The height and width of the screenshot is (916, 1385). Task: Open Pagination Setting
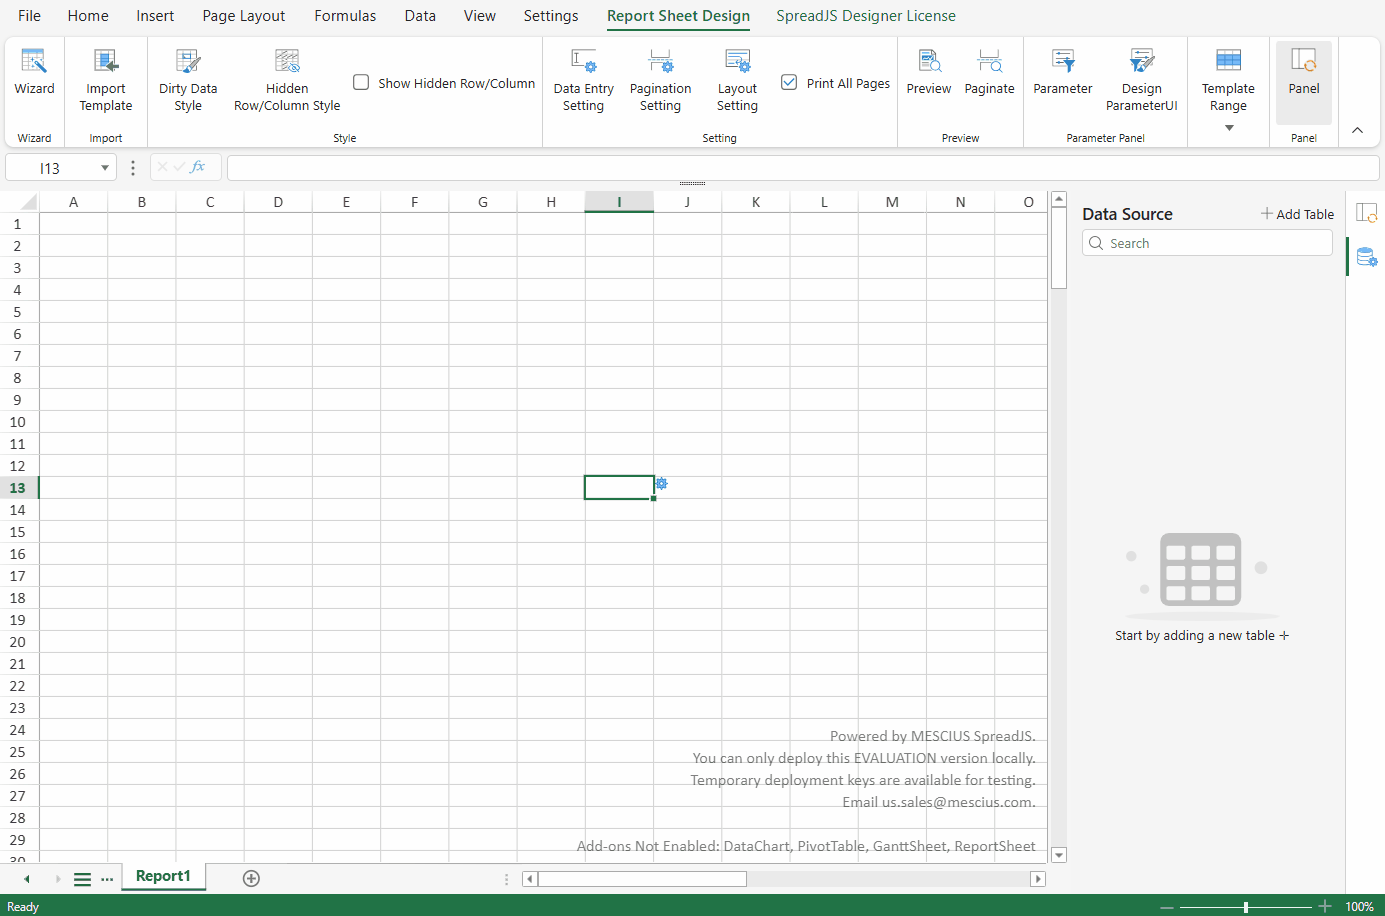click(660, 78)
